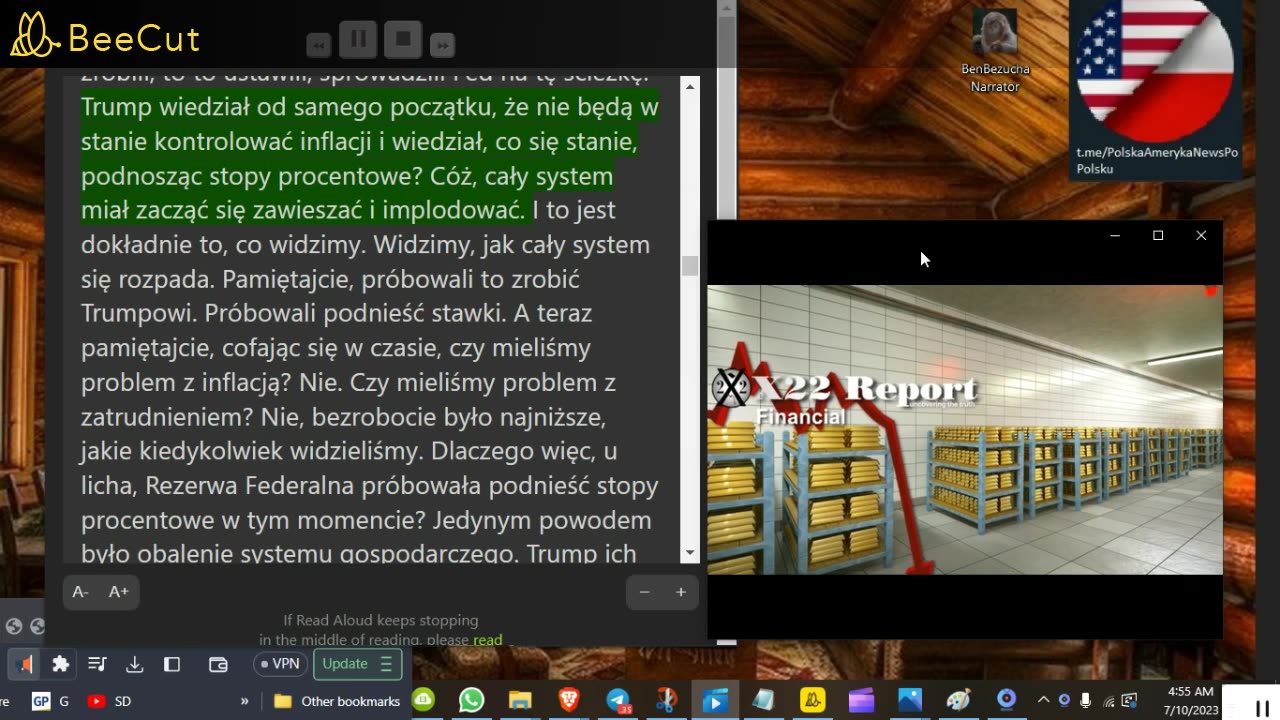The image size is (1280, 720).
Task: Open the YouTube SD bookmark
Action: [110, 701]
